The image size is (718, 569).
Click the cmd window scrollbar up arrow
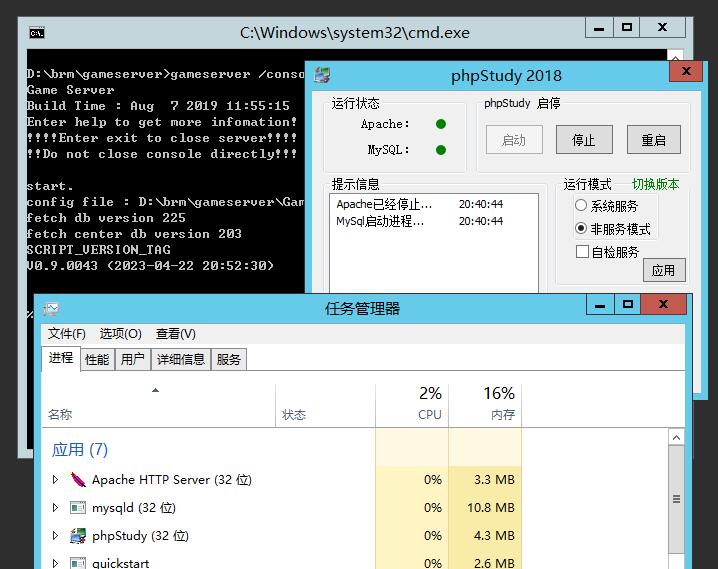675,57
